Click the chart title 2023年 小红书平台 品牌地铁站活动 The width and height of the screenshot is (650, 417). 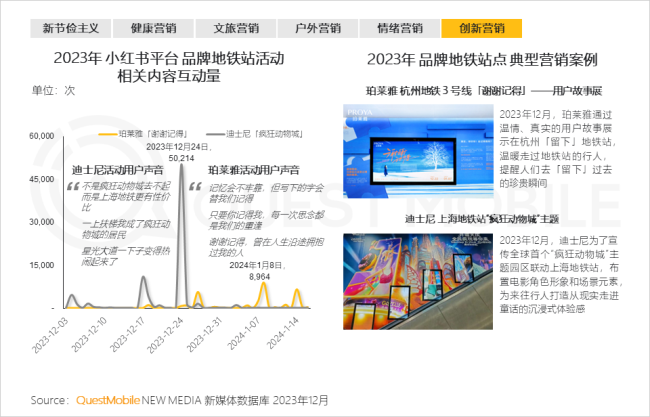tap(169, 58)
